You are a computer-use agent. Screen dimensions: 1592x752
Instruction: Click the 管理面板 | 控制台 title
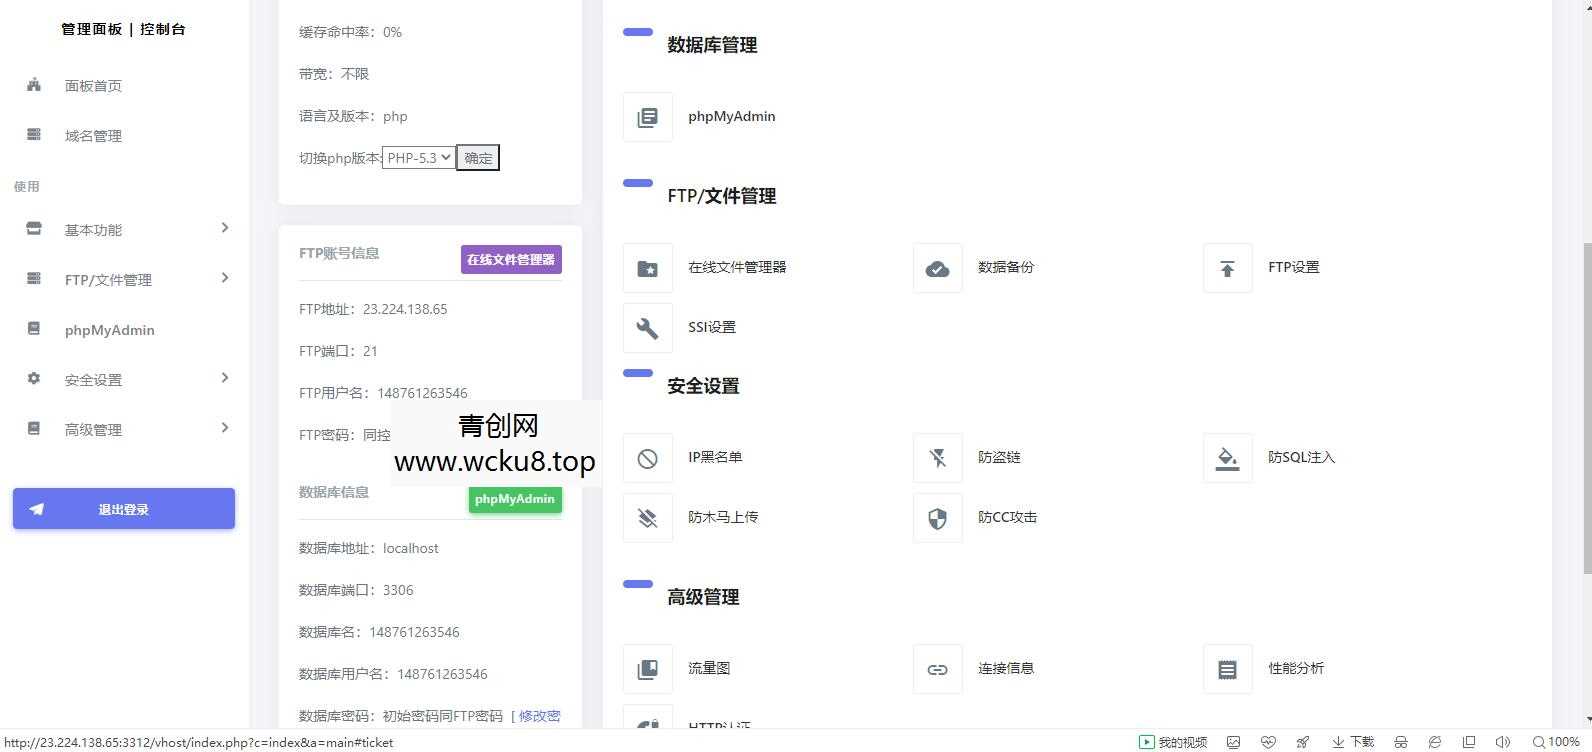coord(124,29)
